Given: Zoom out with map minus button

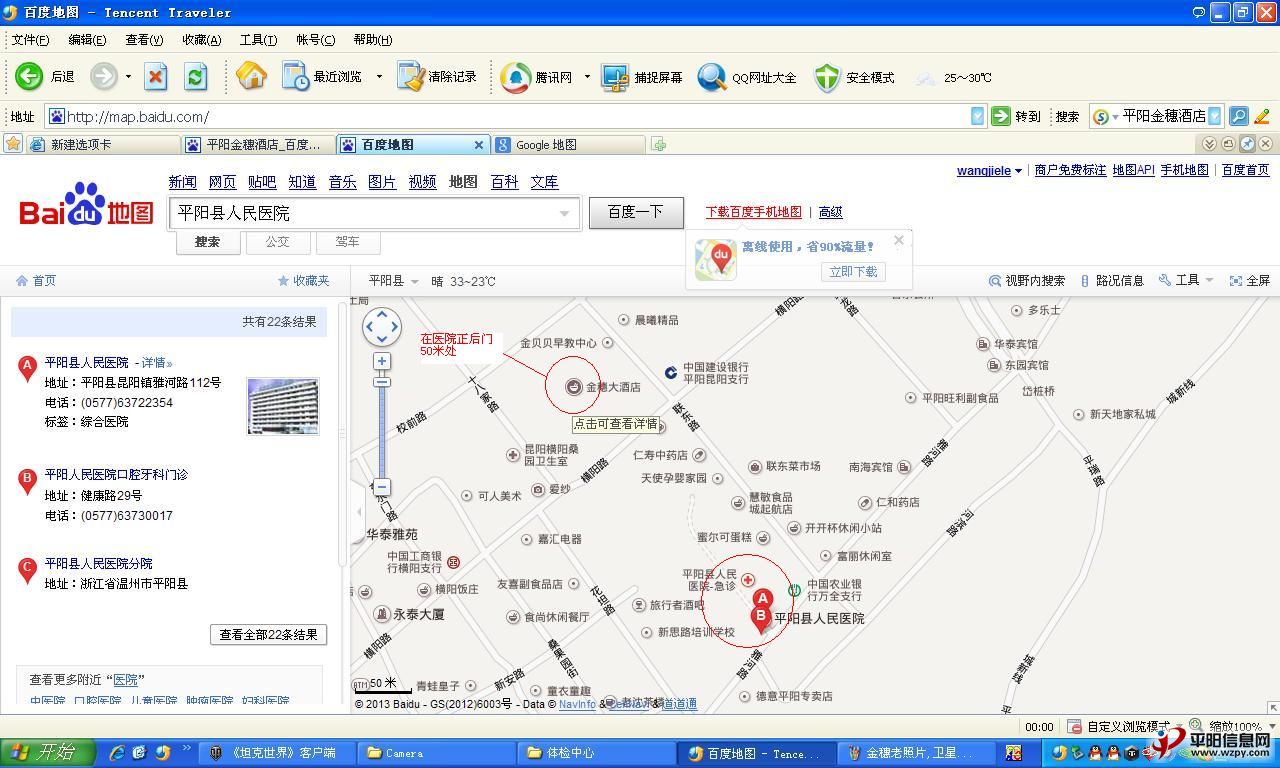Looking at the screenshot, I should 382,487.
